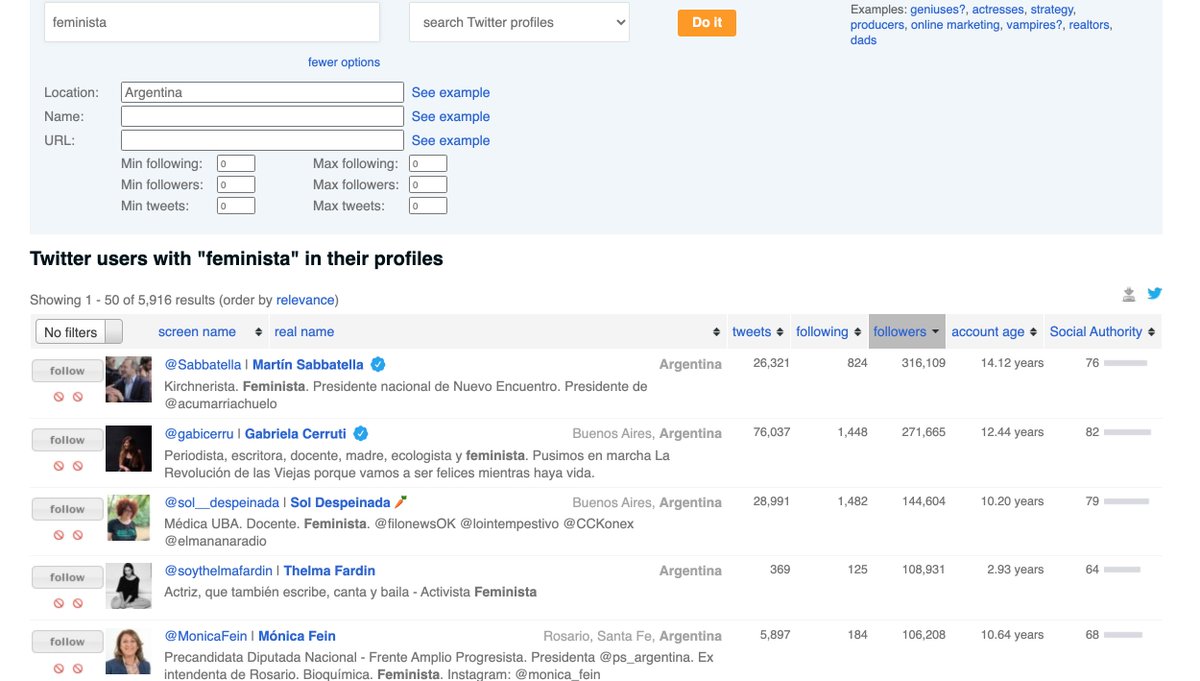Click the right red block icon in Thelma Fardin's row

pos(78,602)
